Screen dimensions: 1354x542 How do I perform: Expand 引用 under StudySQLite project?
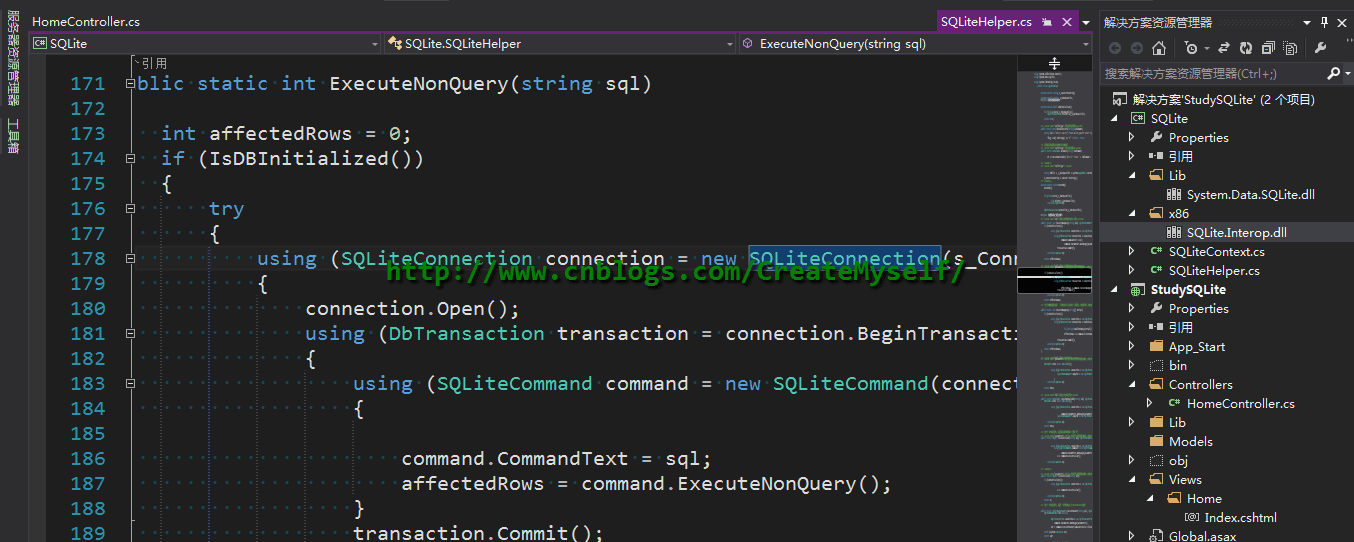point(1132,327)
